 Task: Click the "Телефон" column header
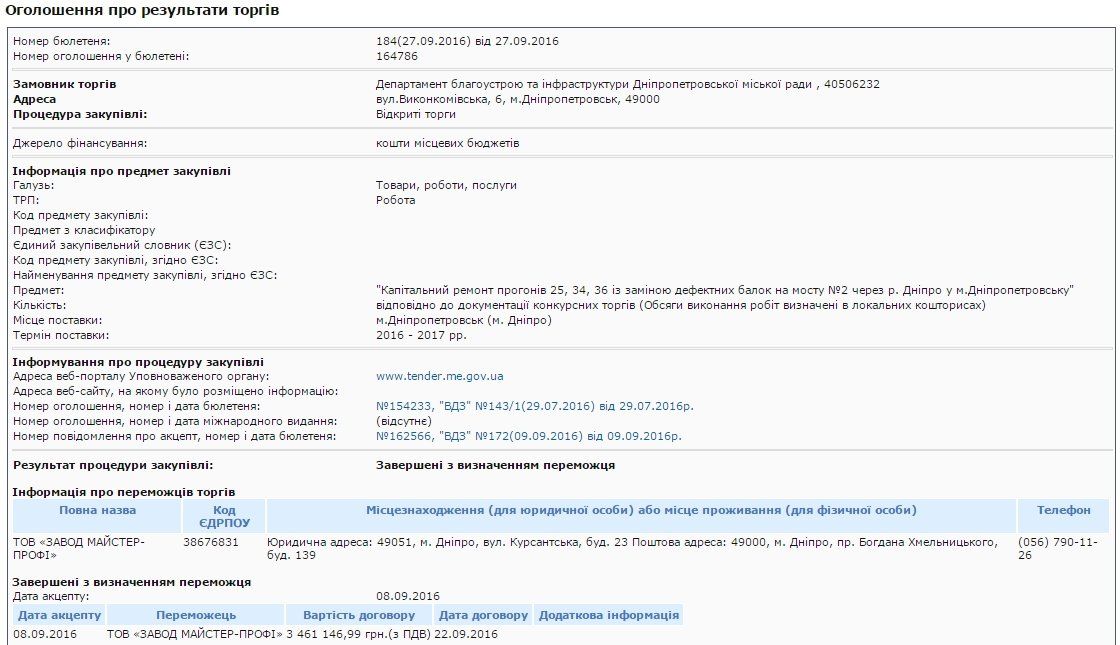(x=1063, y=512)
